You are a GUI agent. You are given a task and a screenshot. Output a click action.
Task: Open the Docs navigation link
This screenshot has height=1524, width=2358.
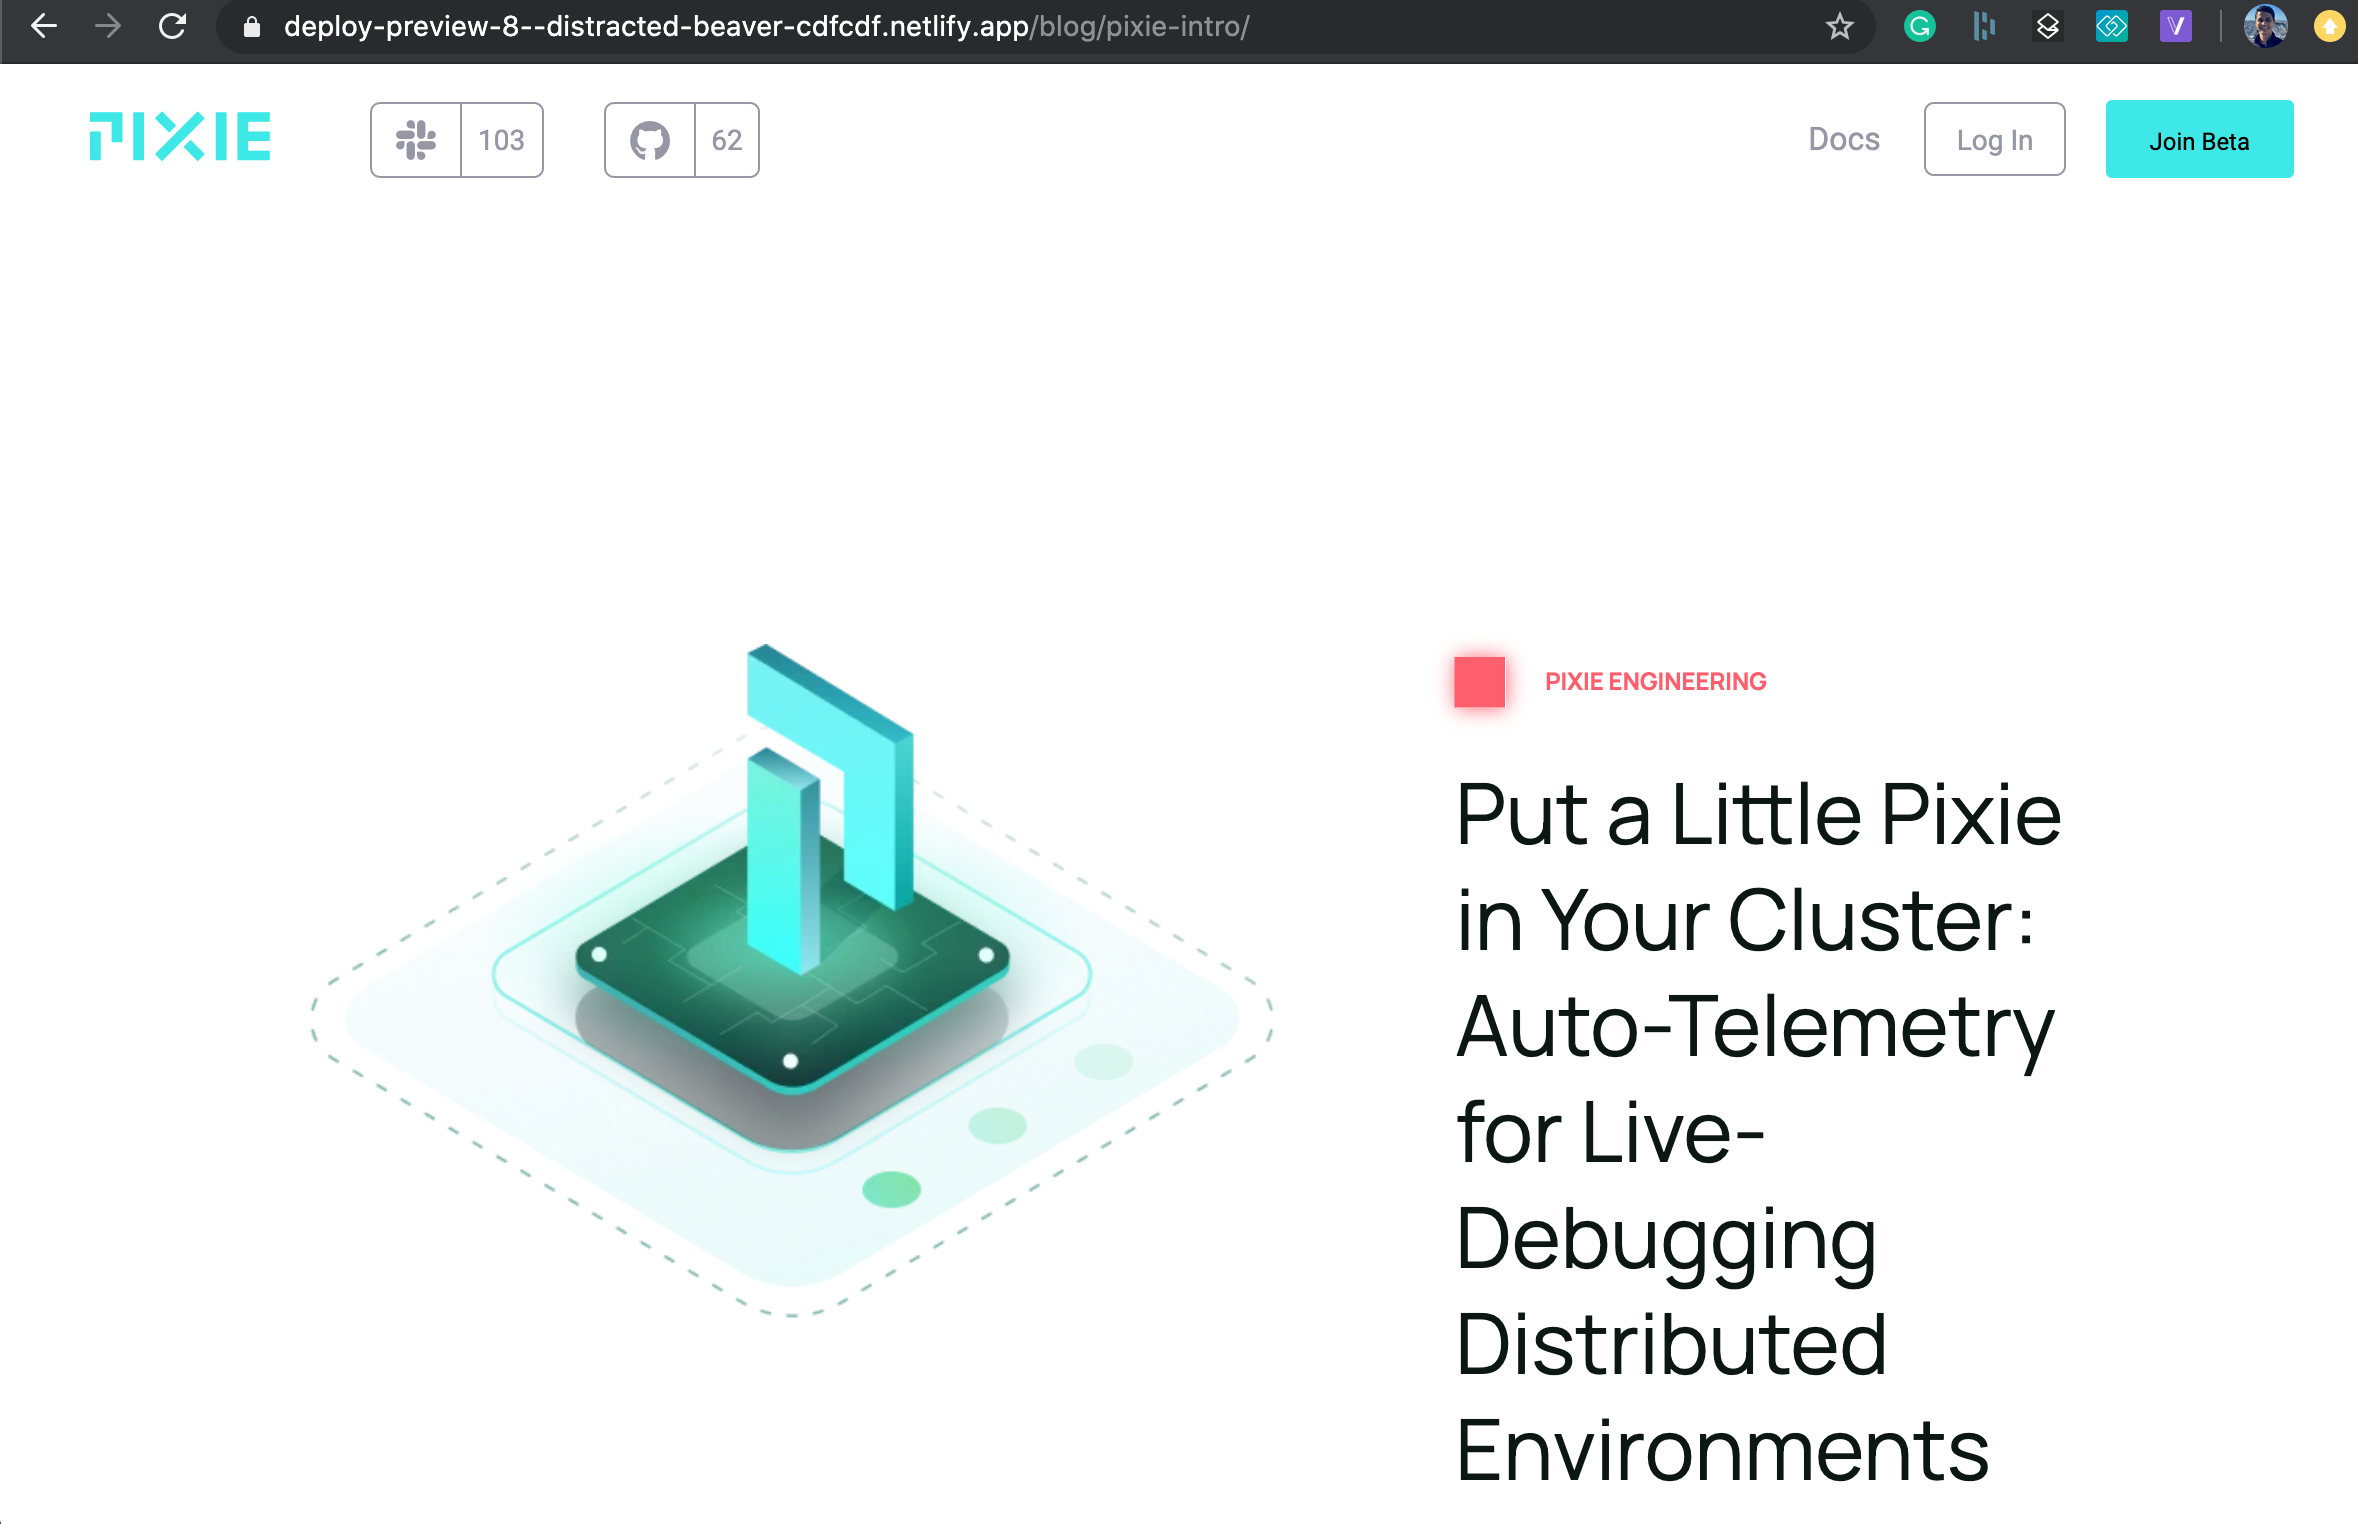tap(1843, 139)
